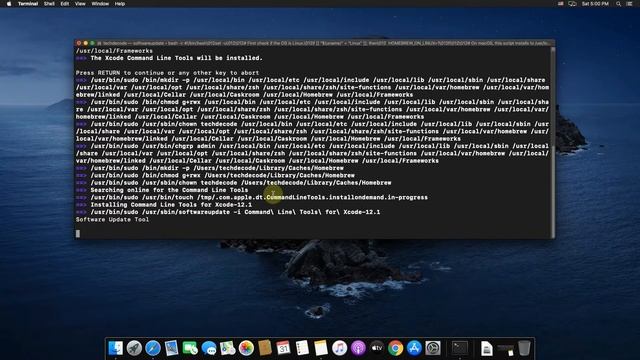
Task: Open the Mail stamp icon in dock
Action: tap(171, 348)
